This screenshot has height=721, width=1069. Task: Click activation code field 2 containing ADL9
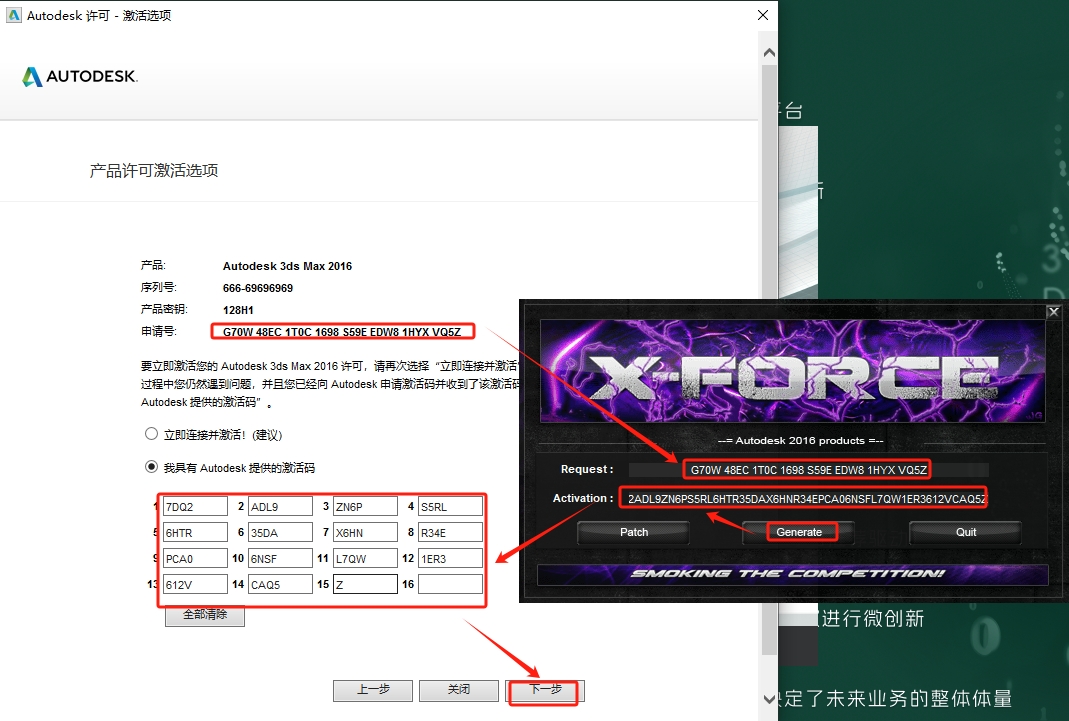click(x=280, y=506)
